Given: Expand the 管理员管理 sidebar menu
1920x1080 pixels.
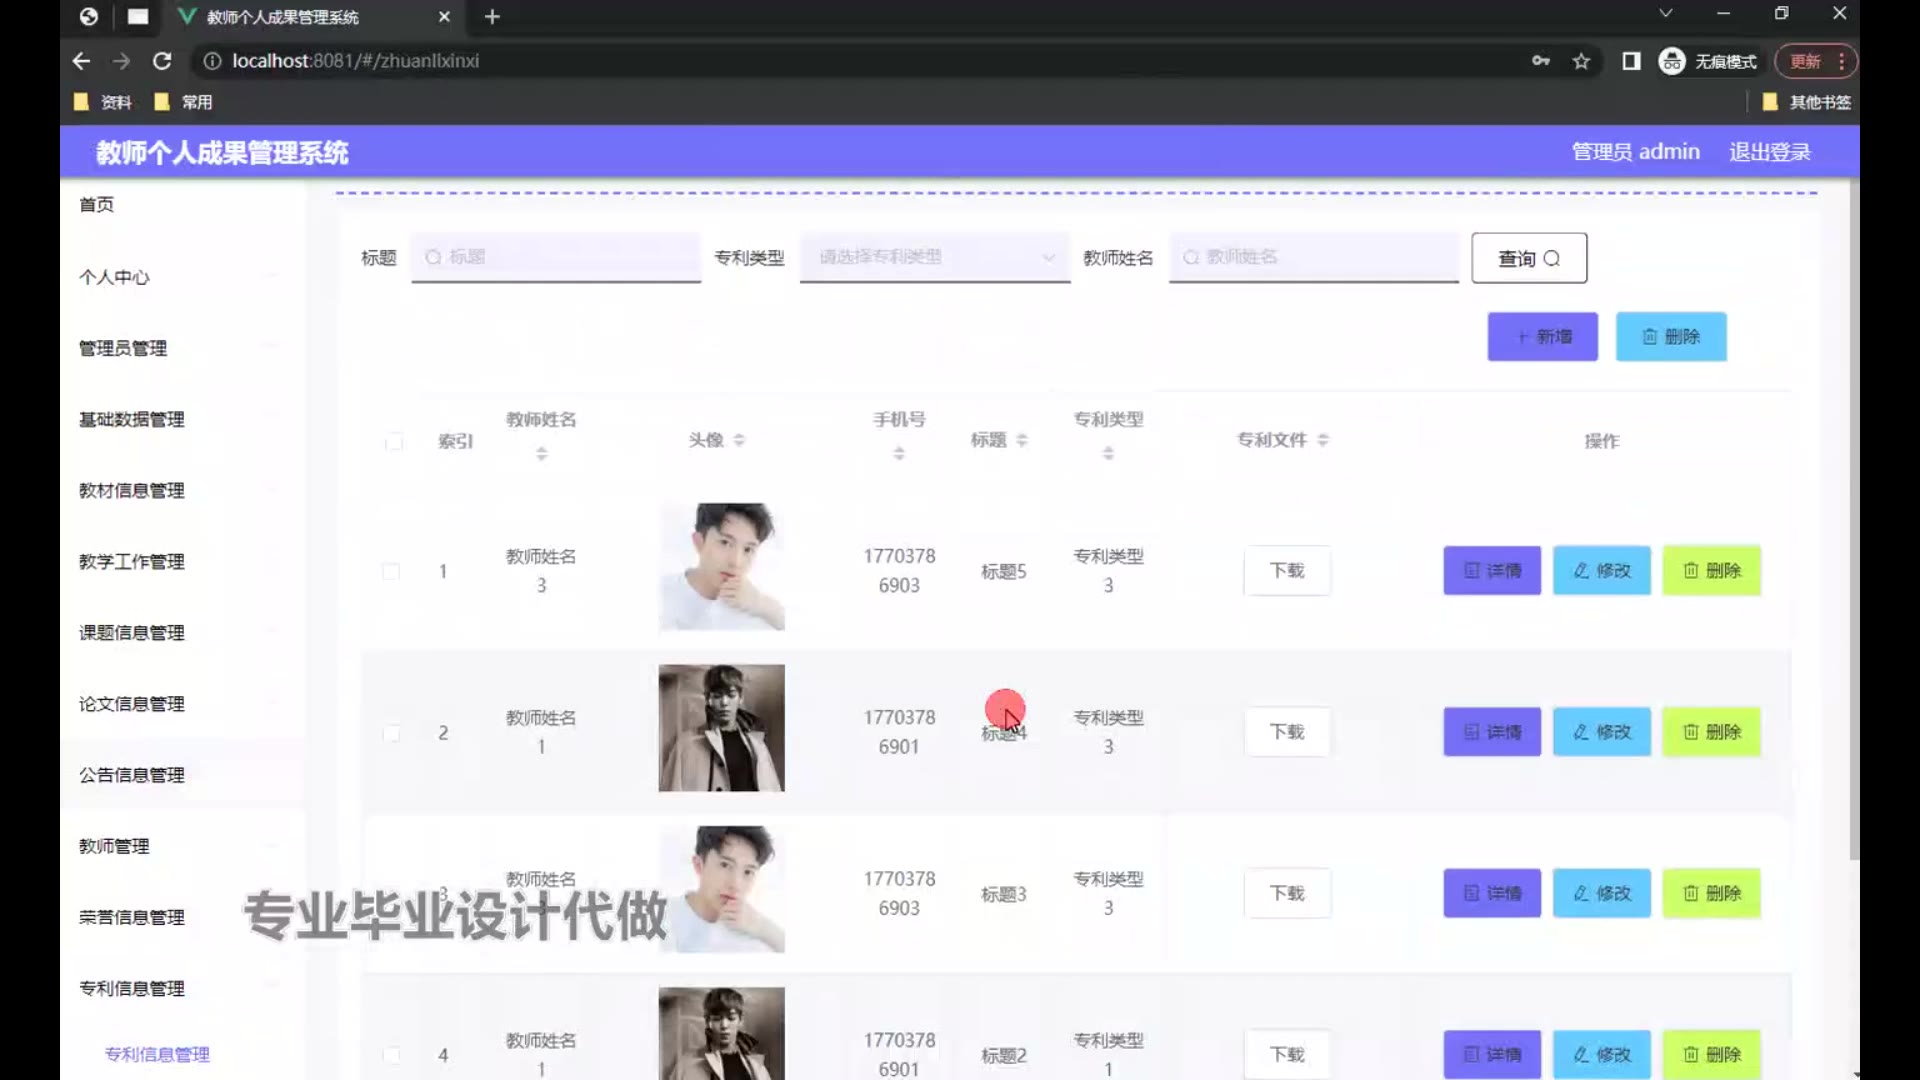Looking at the screenshot, I should point(182,348).
